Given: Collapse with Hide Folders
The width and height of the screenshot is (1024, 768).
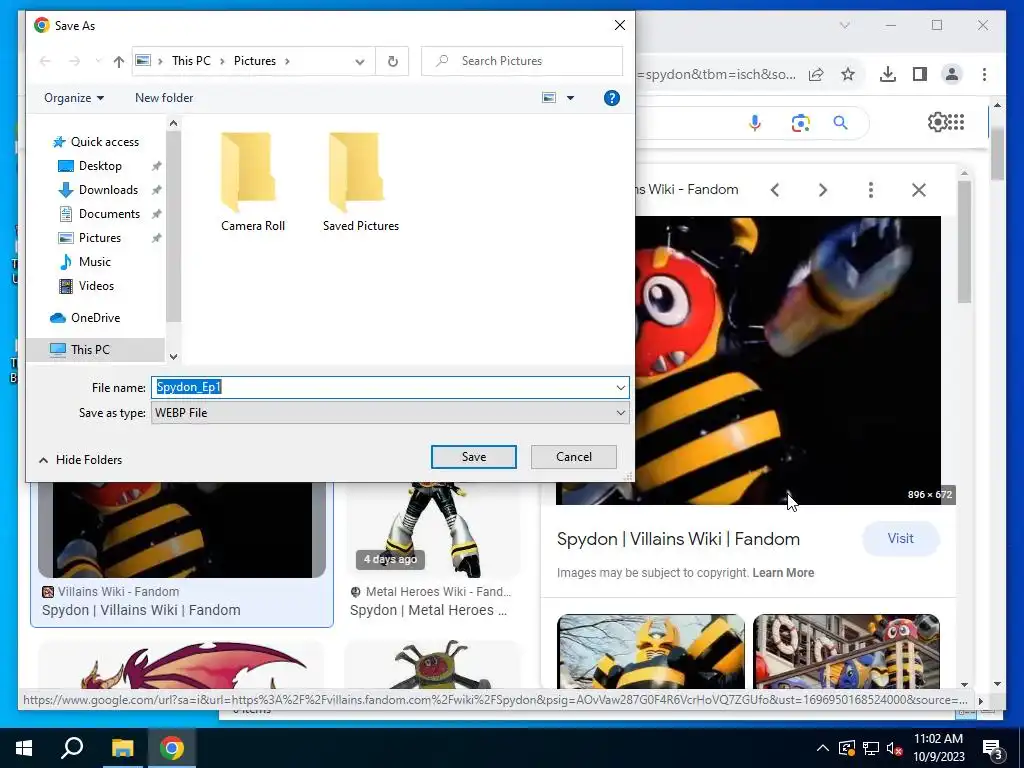Looking at the screenshot, I should point(80,460).
